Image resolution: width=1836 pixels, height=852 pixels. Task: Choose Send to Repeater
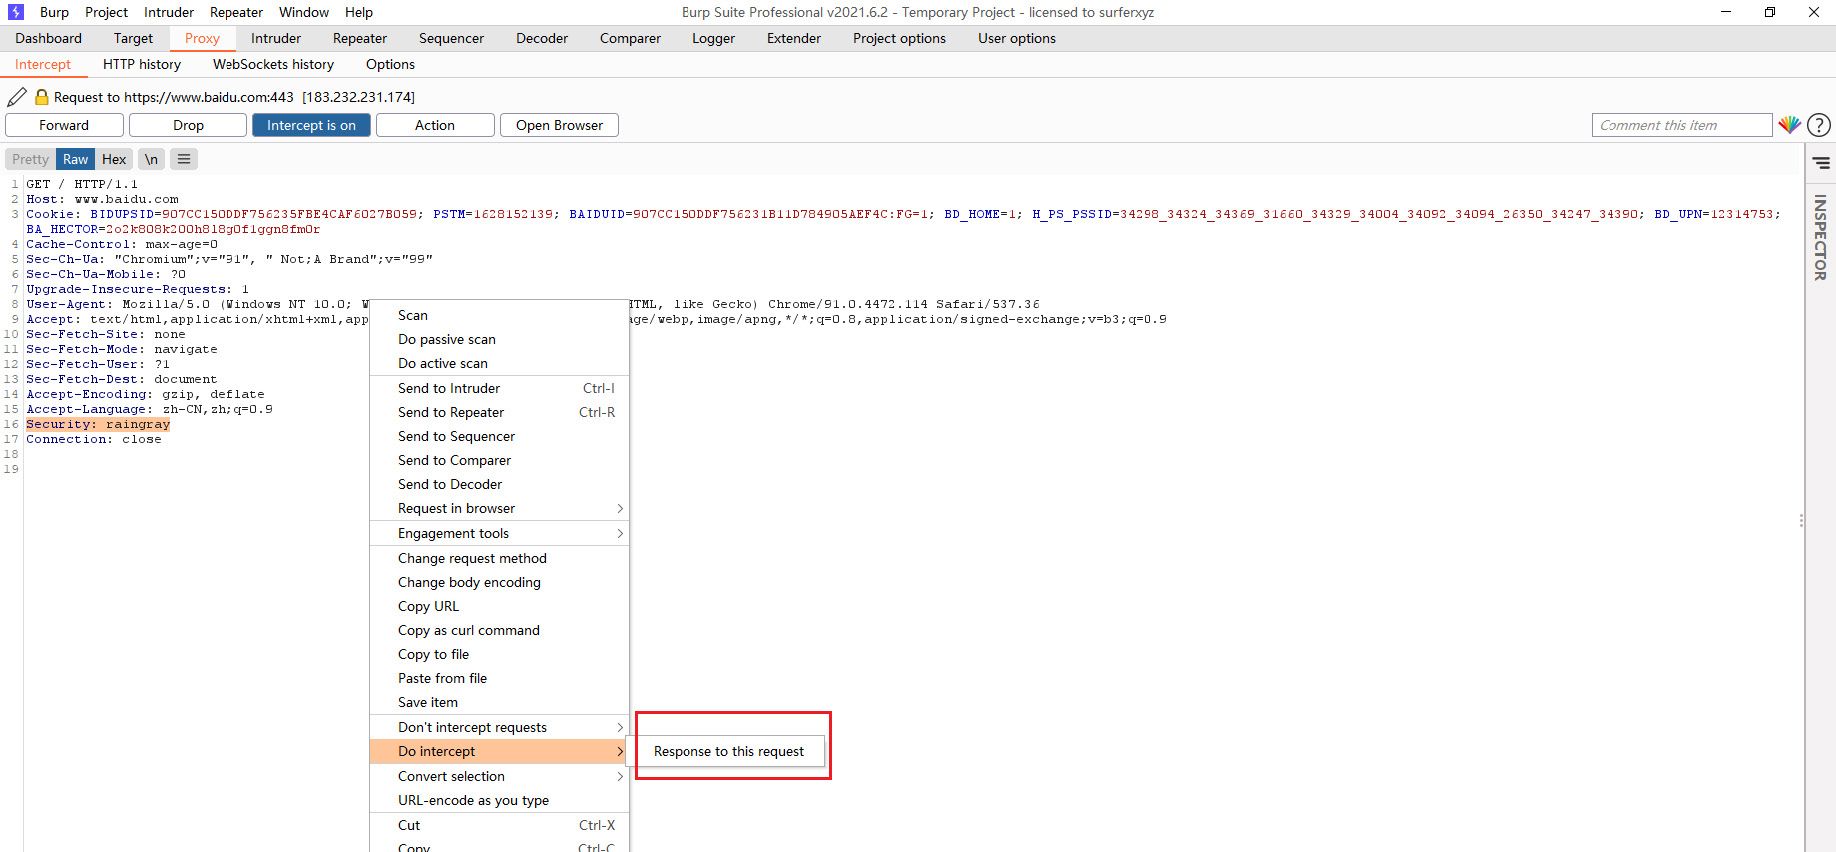coord(499,412)
